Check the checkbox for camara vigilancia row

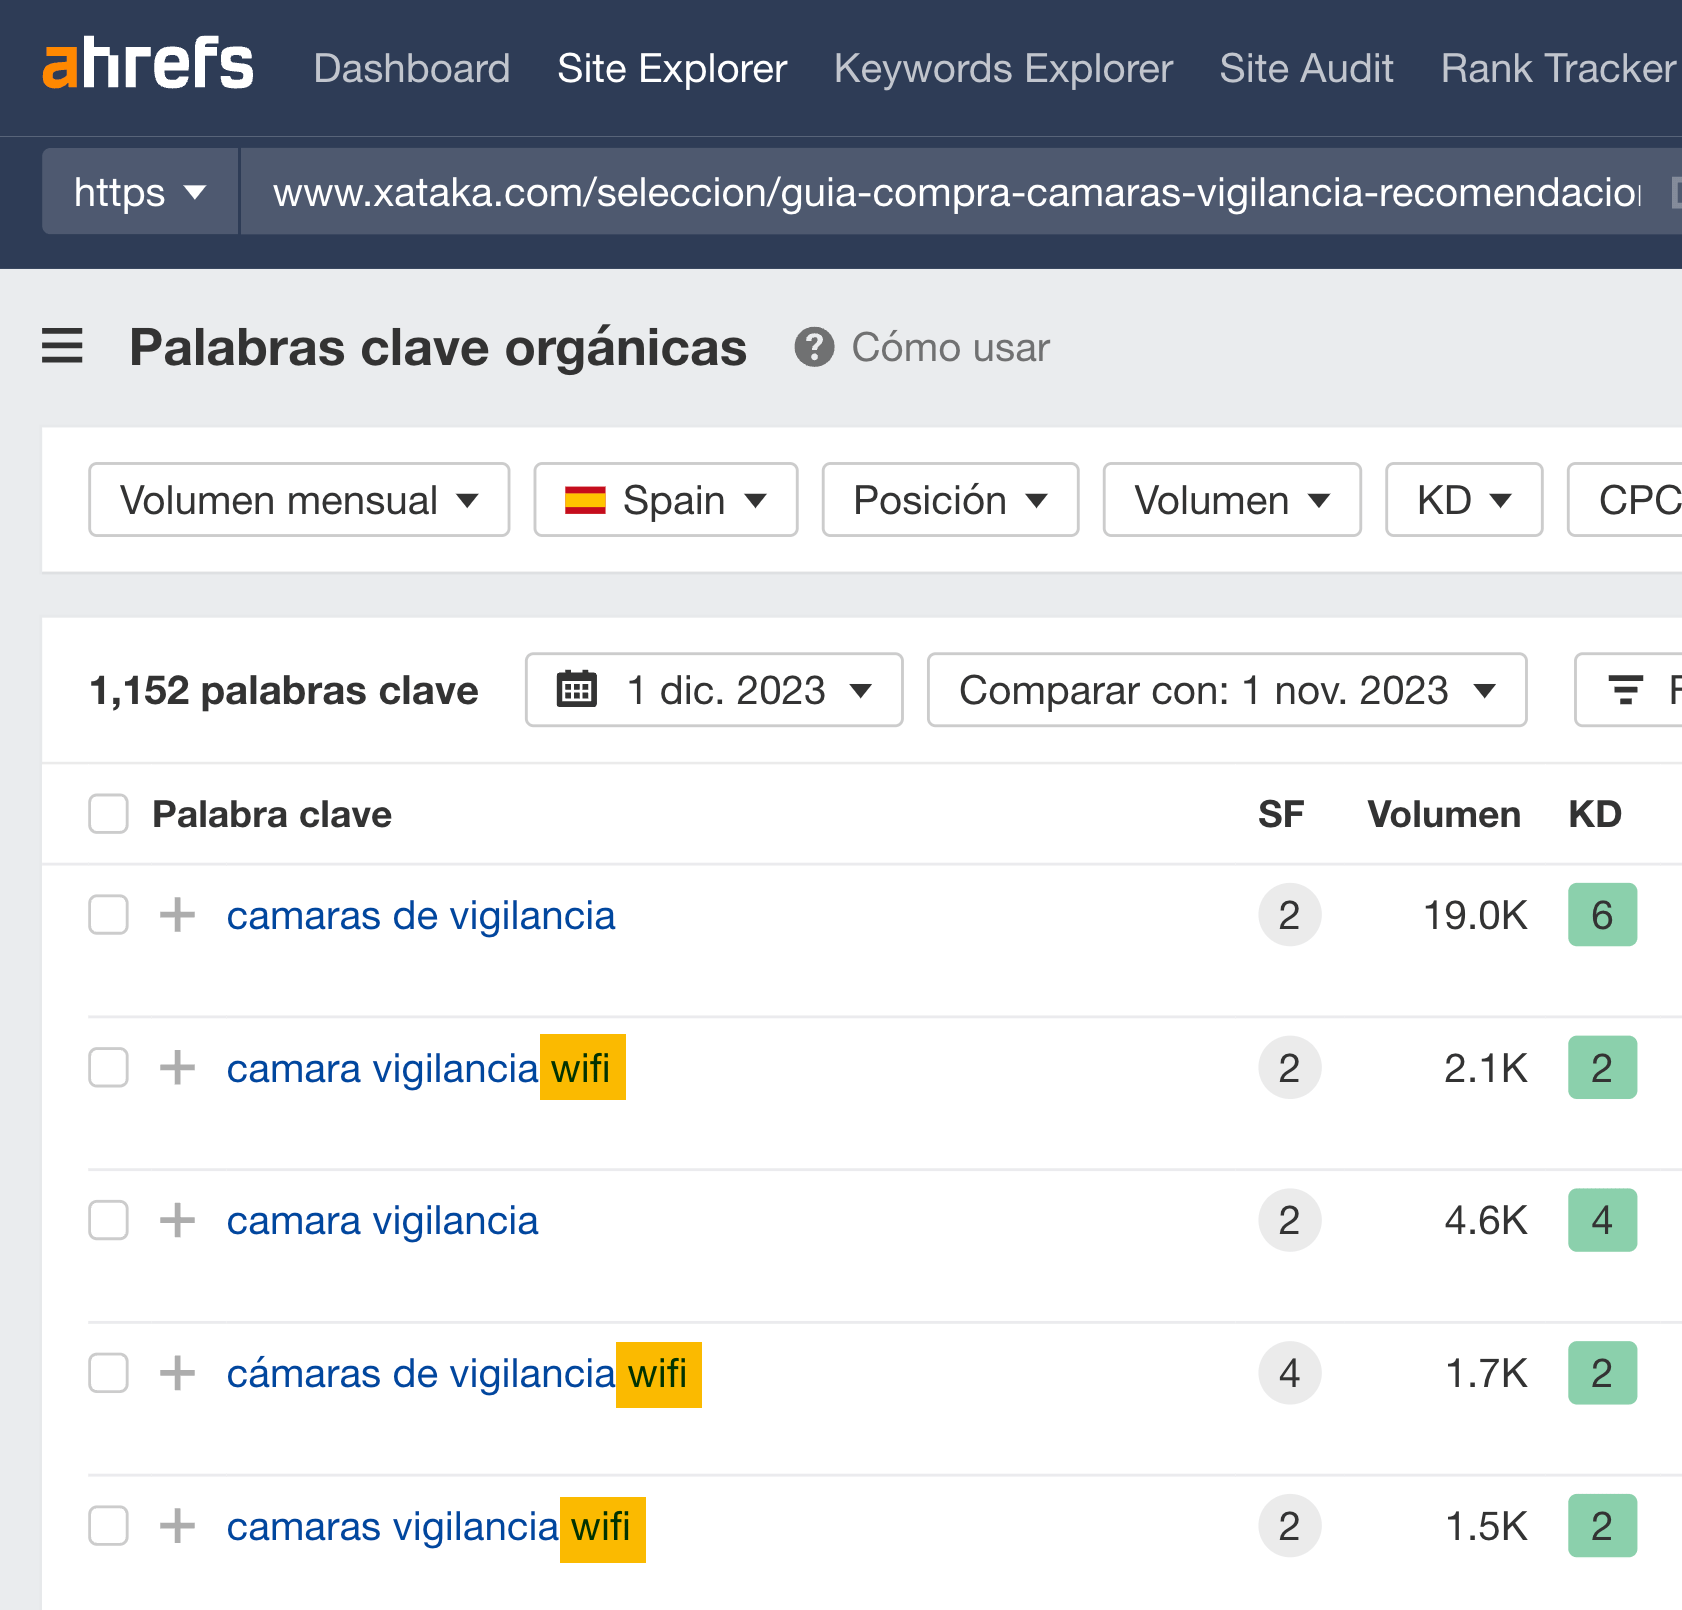point(107,1220)
